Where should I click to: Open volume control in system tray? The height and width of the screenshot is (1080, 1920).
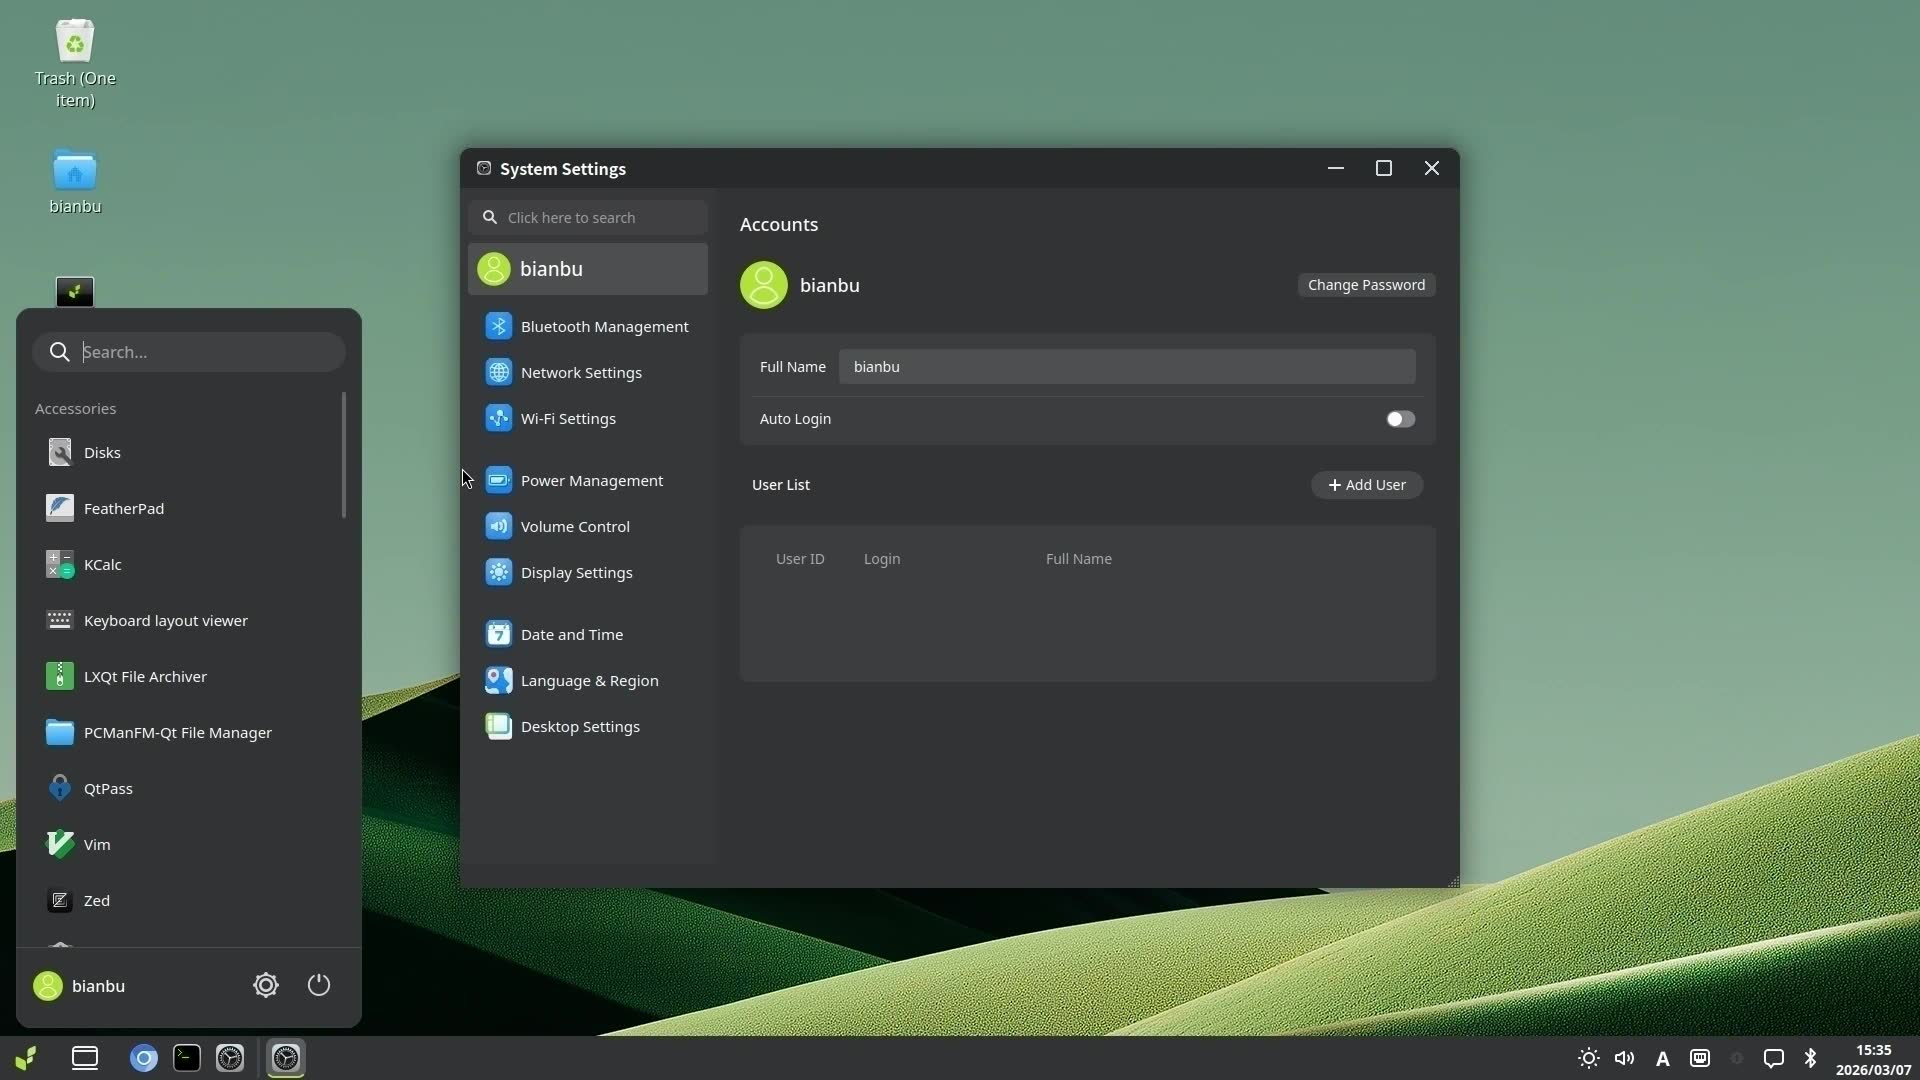pos(1625,1058)
